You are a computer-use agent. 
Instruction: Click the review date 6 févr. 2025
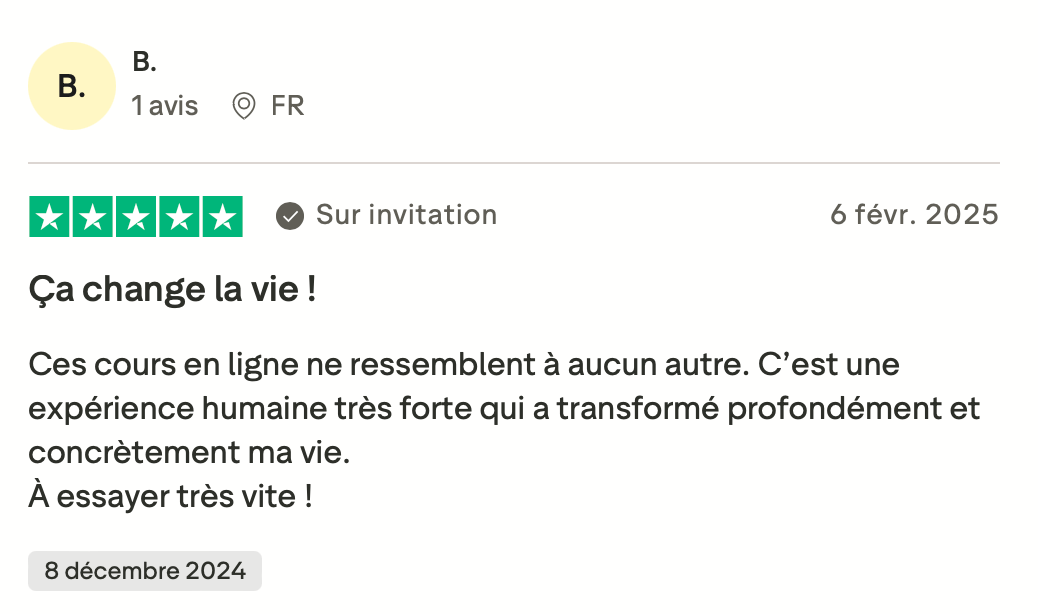(x=914, y=215)
